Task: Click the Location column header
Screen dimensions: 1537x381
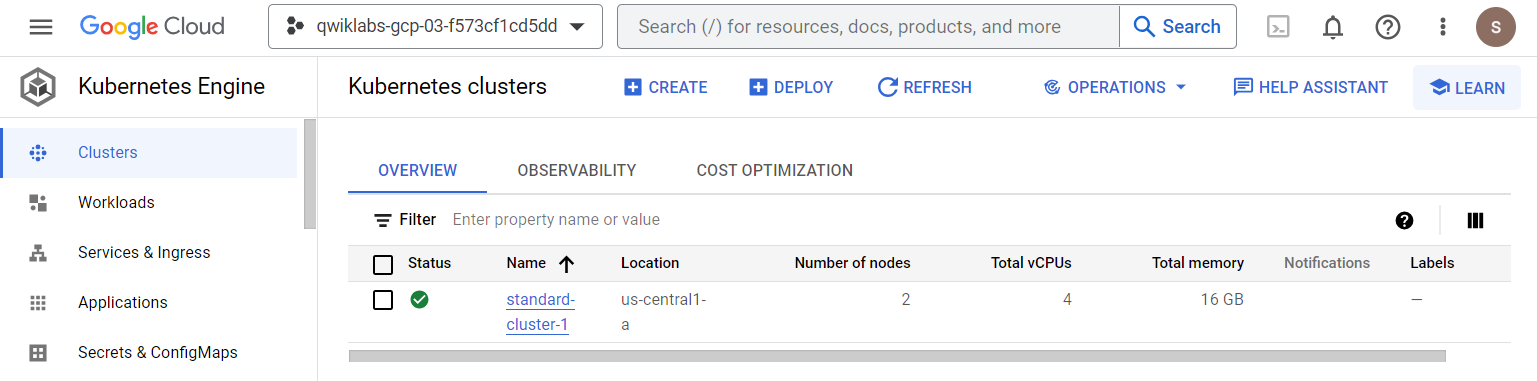Action: point(650,264)
